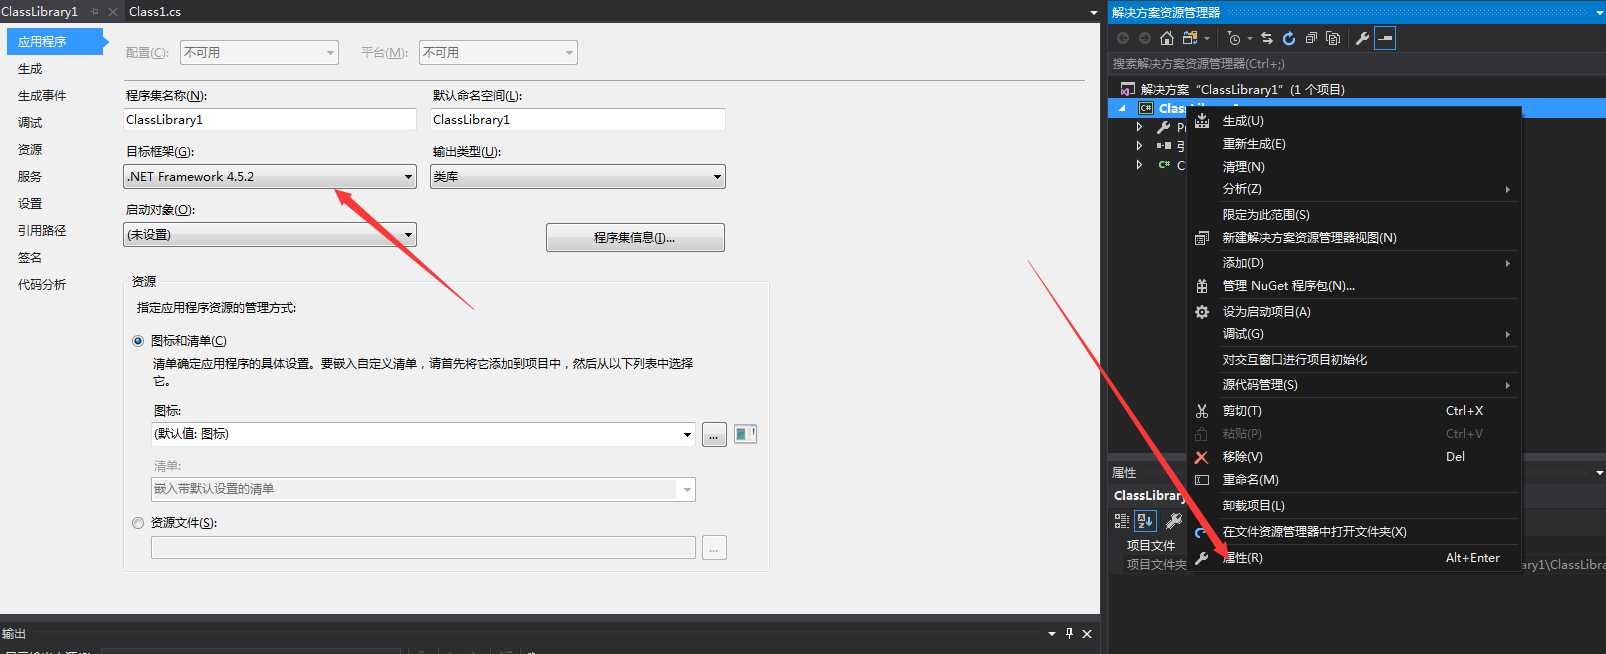Open the Icon (默认值: 图标) dropdown
The image size is (1606, 654).
click(x=423, y=434)
